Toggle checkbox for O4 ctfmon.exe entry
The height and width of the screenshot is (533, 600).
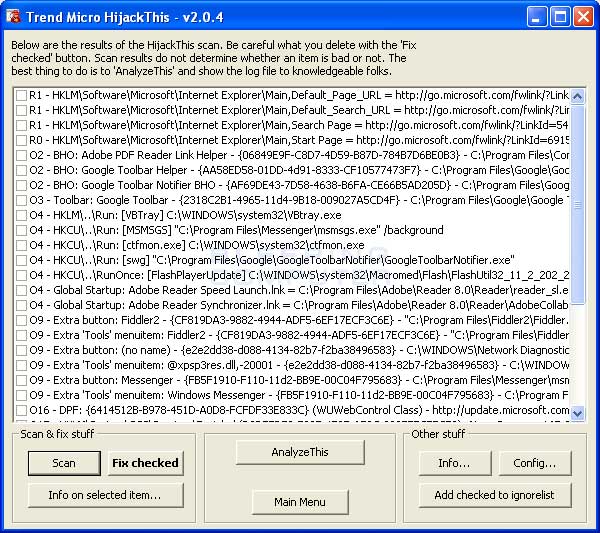coord(21,245)
